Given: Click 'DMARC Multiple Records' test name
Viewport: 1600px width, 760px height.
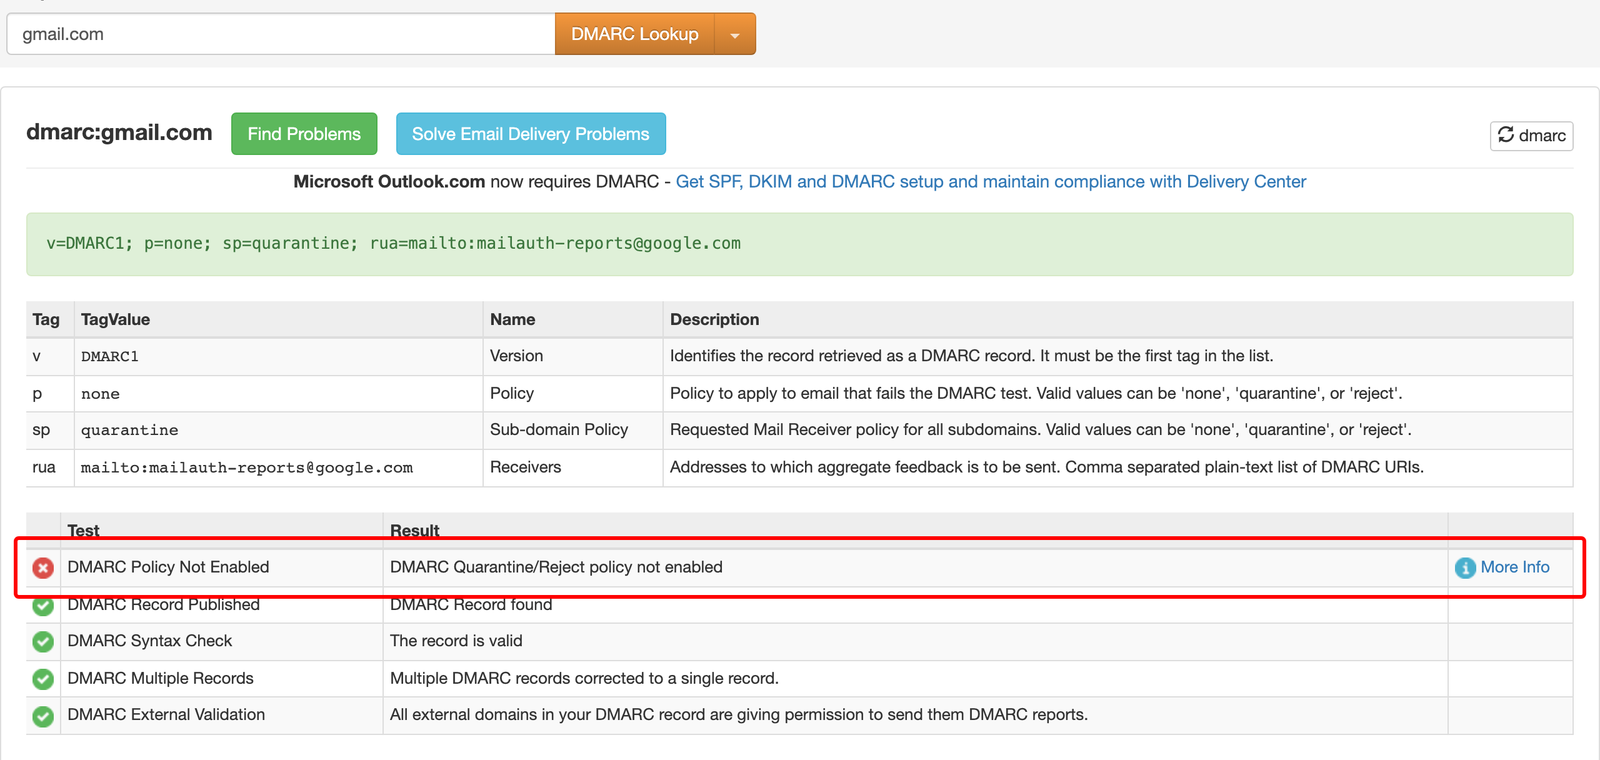Looking at the screenshot, I should pyautogui.click(x=160, y=678).
